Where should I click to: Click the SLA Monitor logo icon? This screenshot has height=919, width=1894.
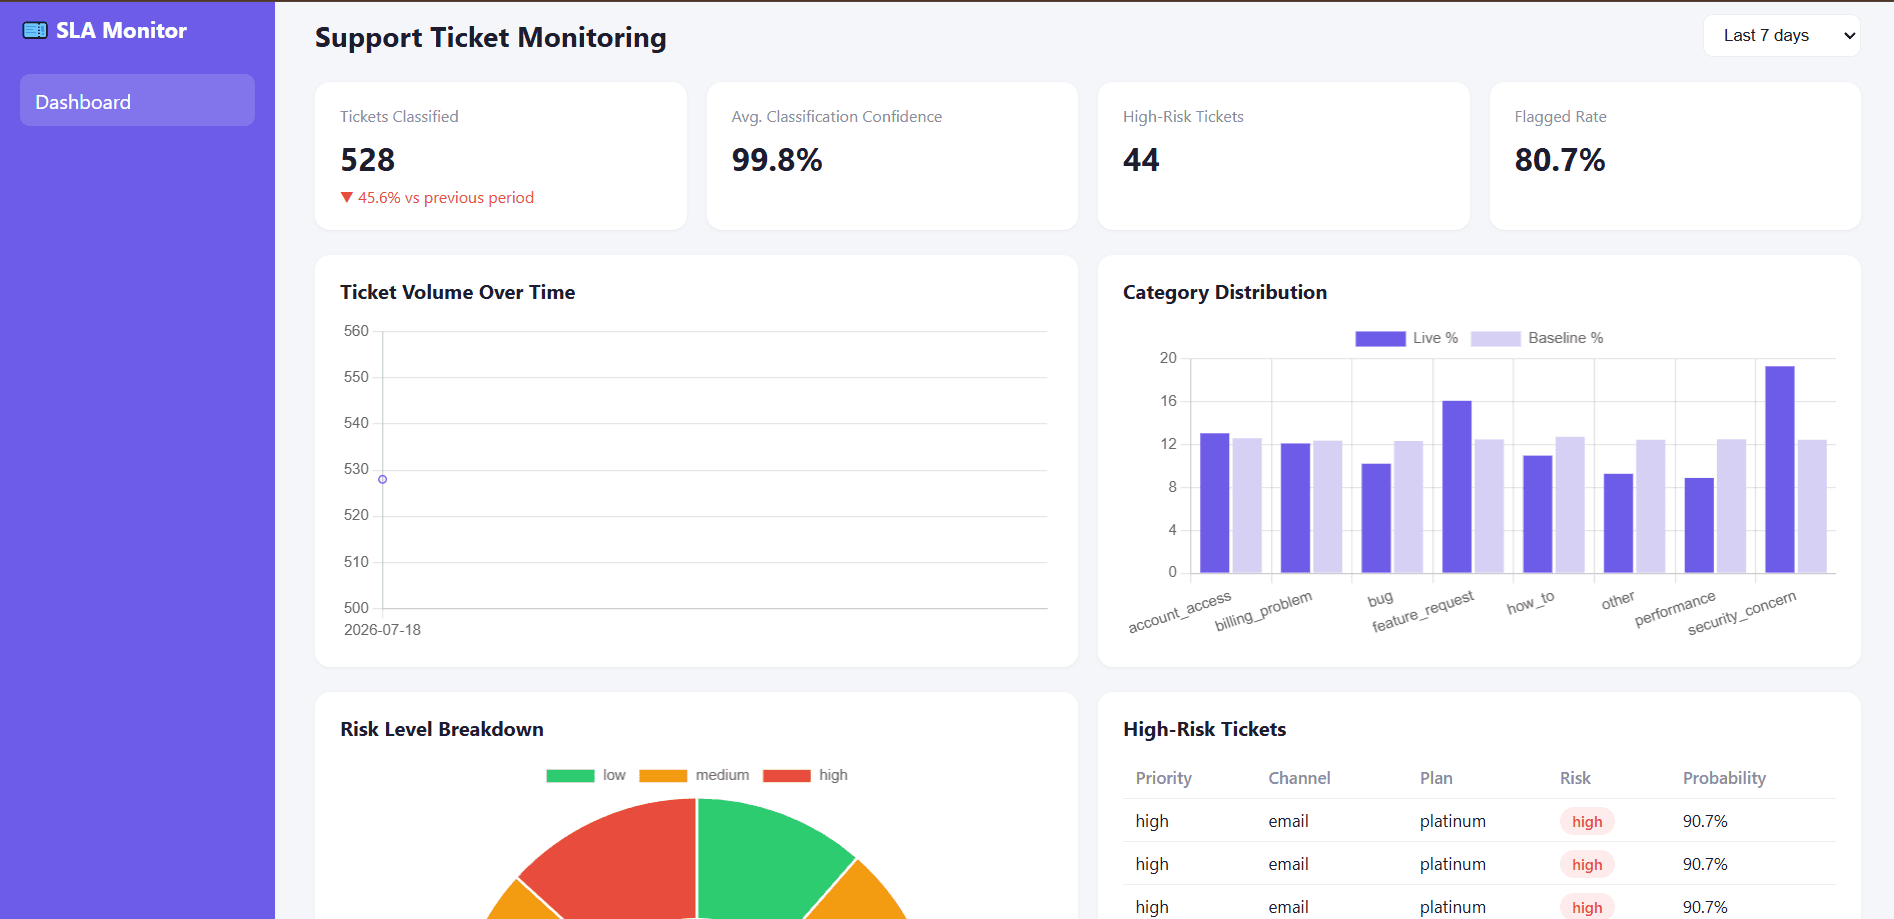point(35,31)
